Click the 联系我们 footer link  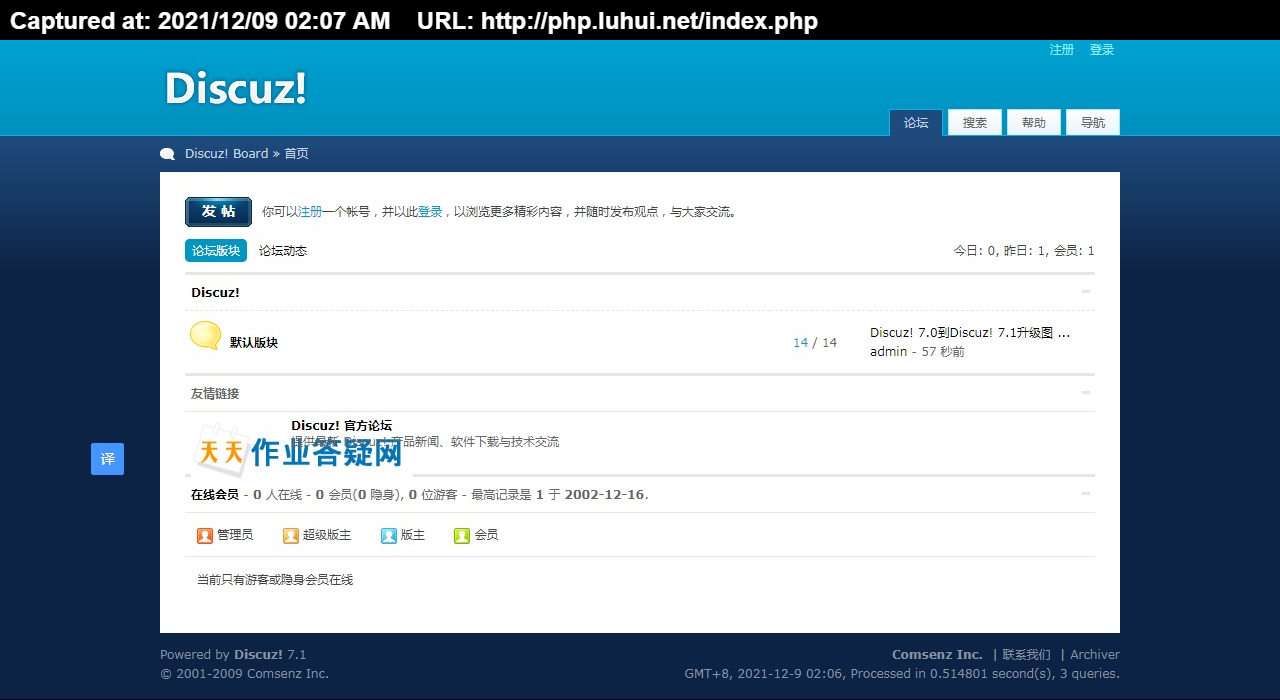click(x=1027, y=655)
